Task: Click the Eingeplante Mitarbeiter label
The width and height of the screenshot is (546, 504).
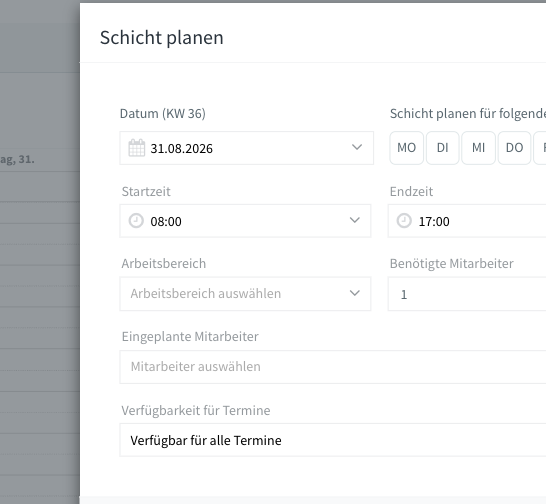Action: pyautogui.click(x=190, y=337)
